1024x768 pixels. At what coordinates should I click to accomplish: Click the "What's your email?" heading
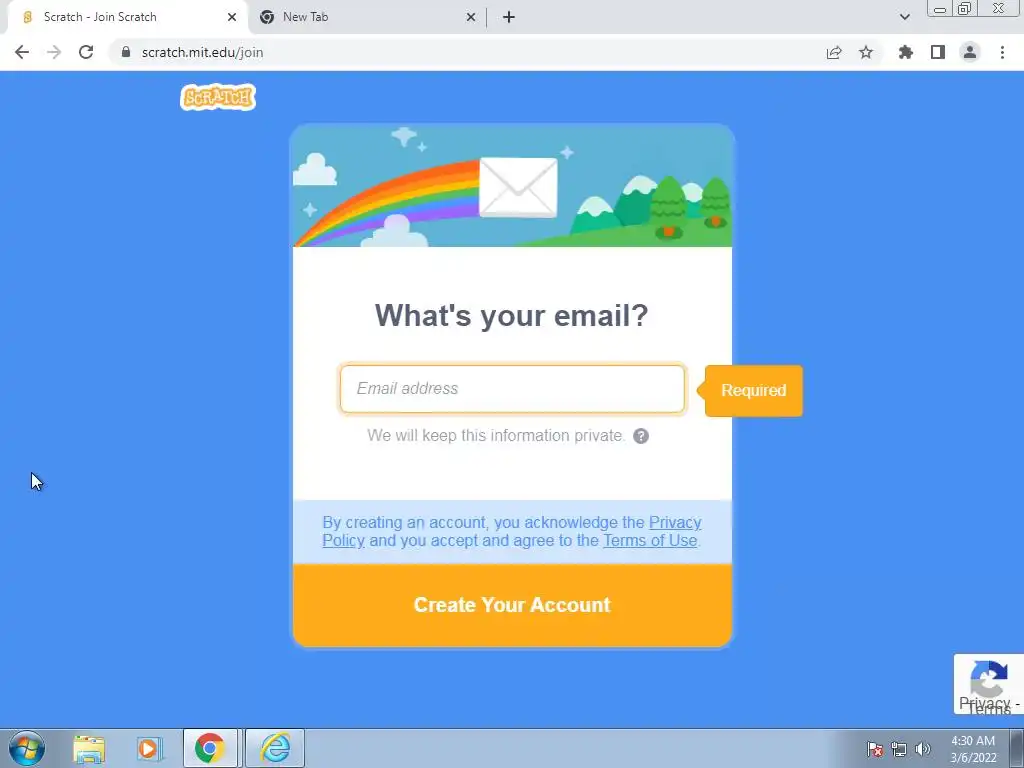[512, 315]
